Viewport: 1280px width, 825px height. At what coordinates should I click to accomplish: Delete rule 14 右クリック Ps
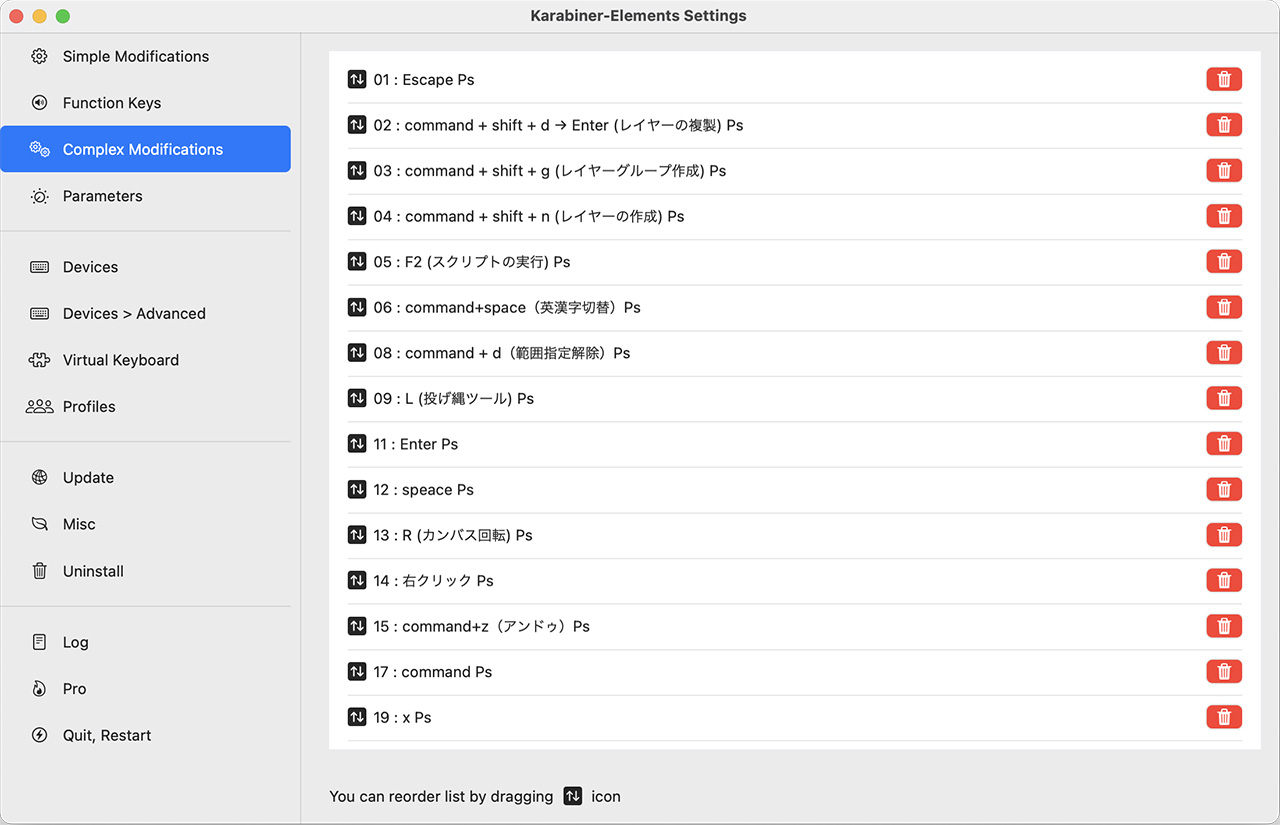pyautogui.click(x=1224, y=580)
